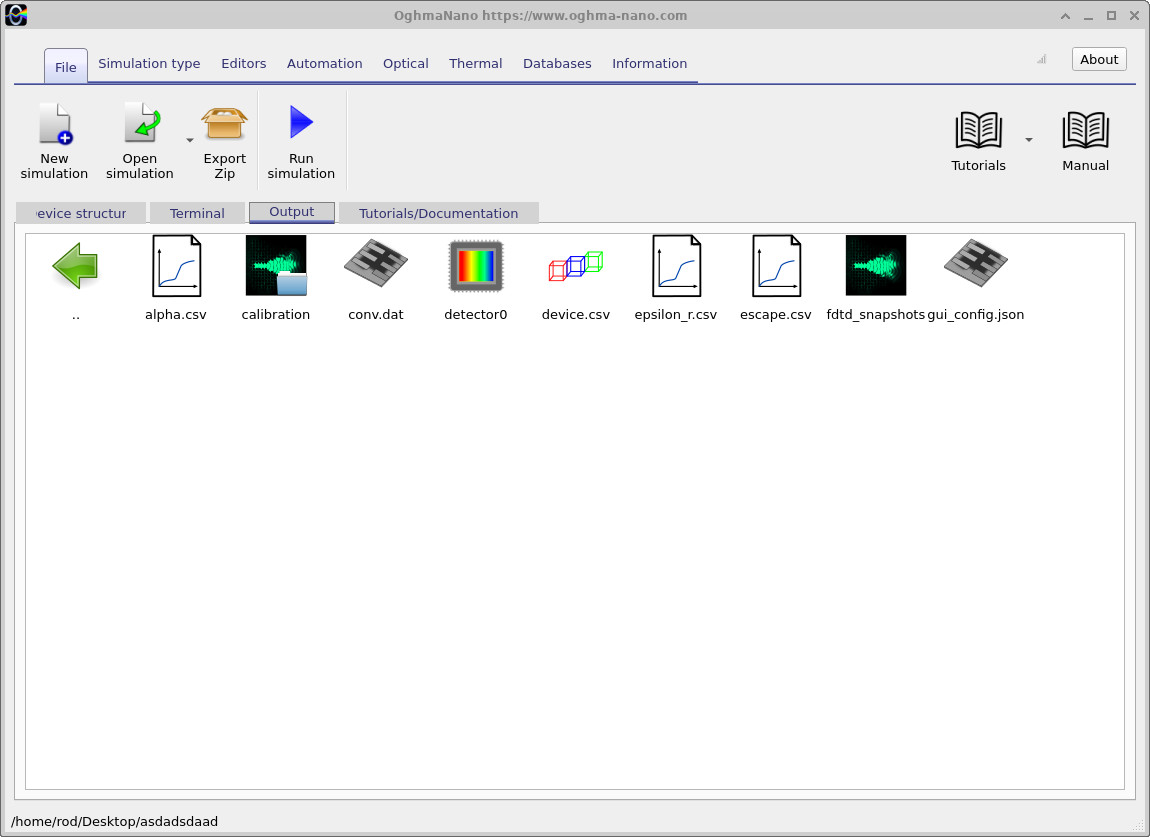Click the OghmaNano logo in the title bar
Viewport: 1150px width, 837px height.
[16, 15]
